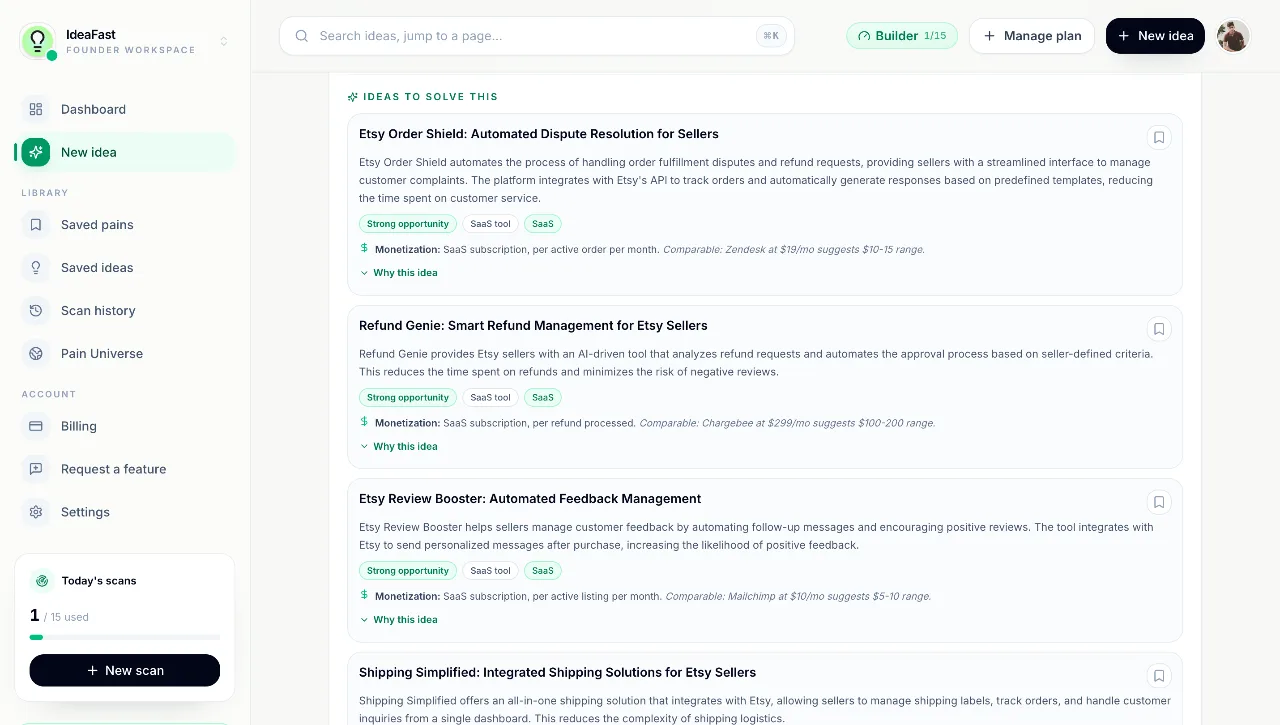The width and height of the screenshot is (1280, 725).
Task: Click the Mailchimp comparable text
Action: tap(798, 597)
